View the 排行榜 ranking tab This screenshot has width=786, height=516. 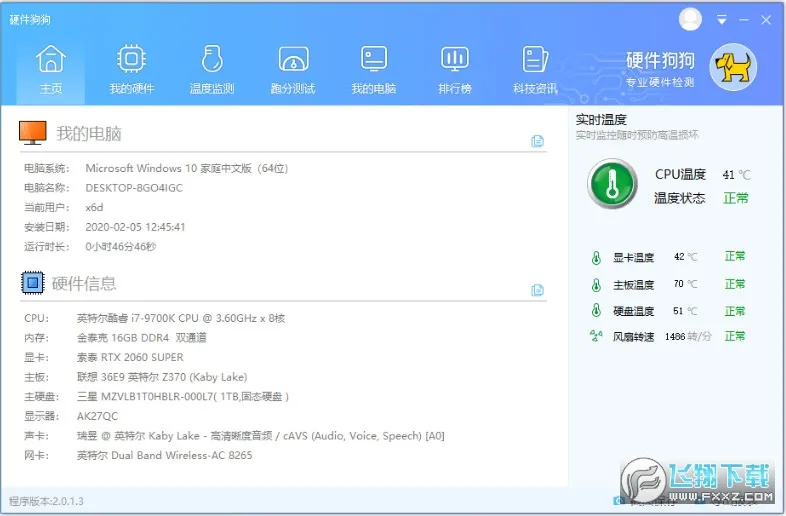point(454,70)
